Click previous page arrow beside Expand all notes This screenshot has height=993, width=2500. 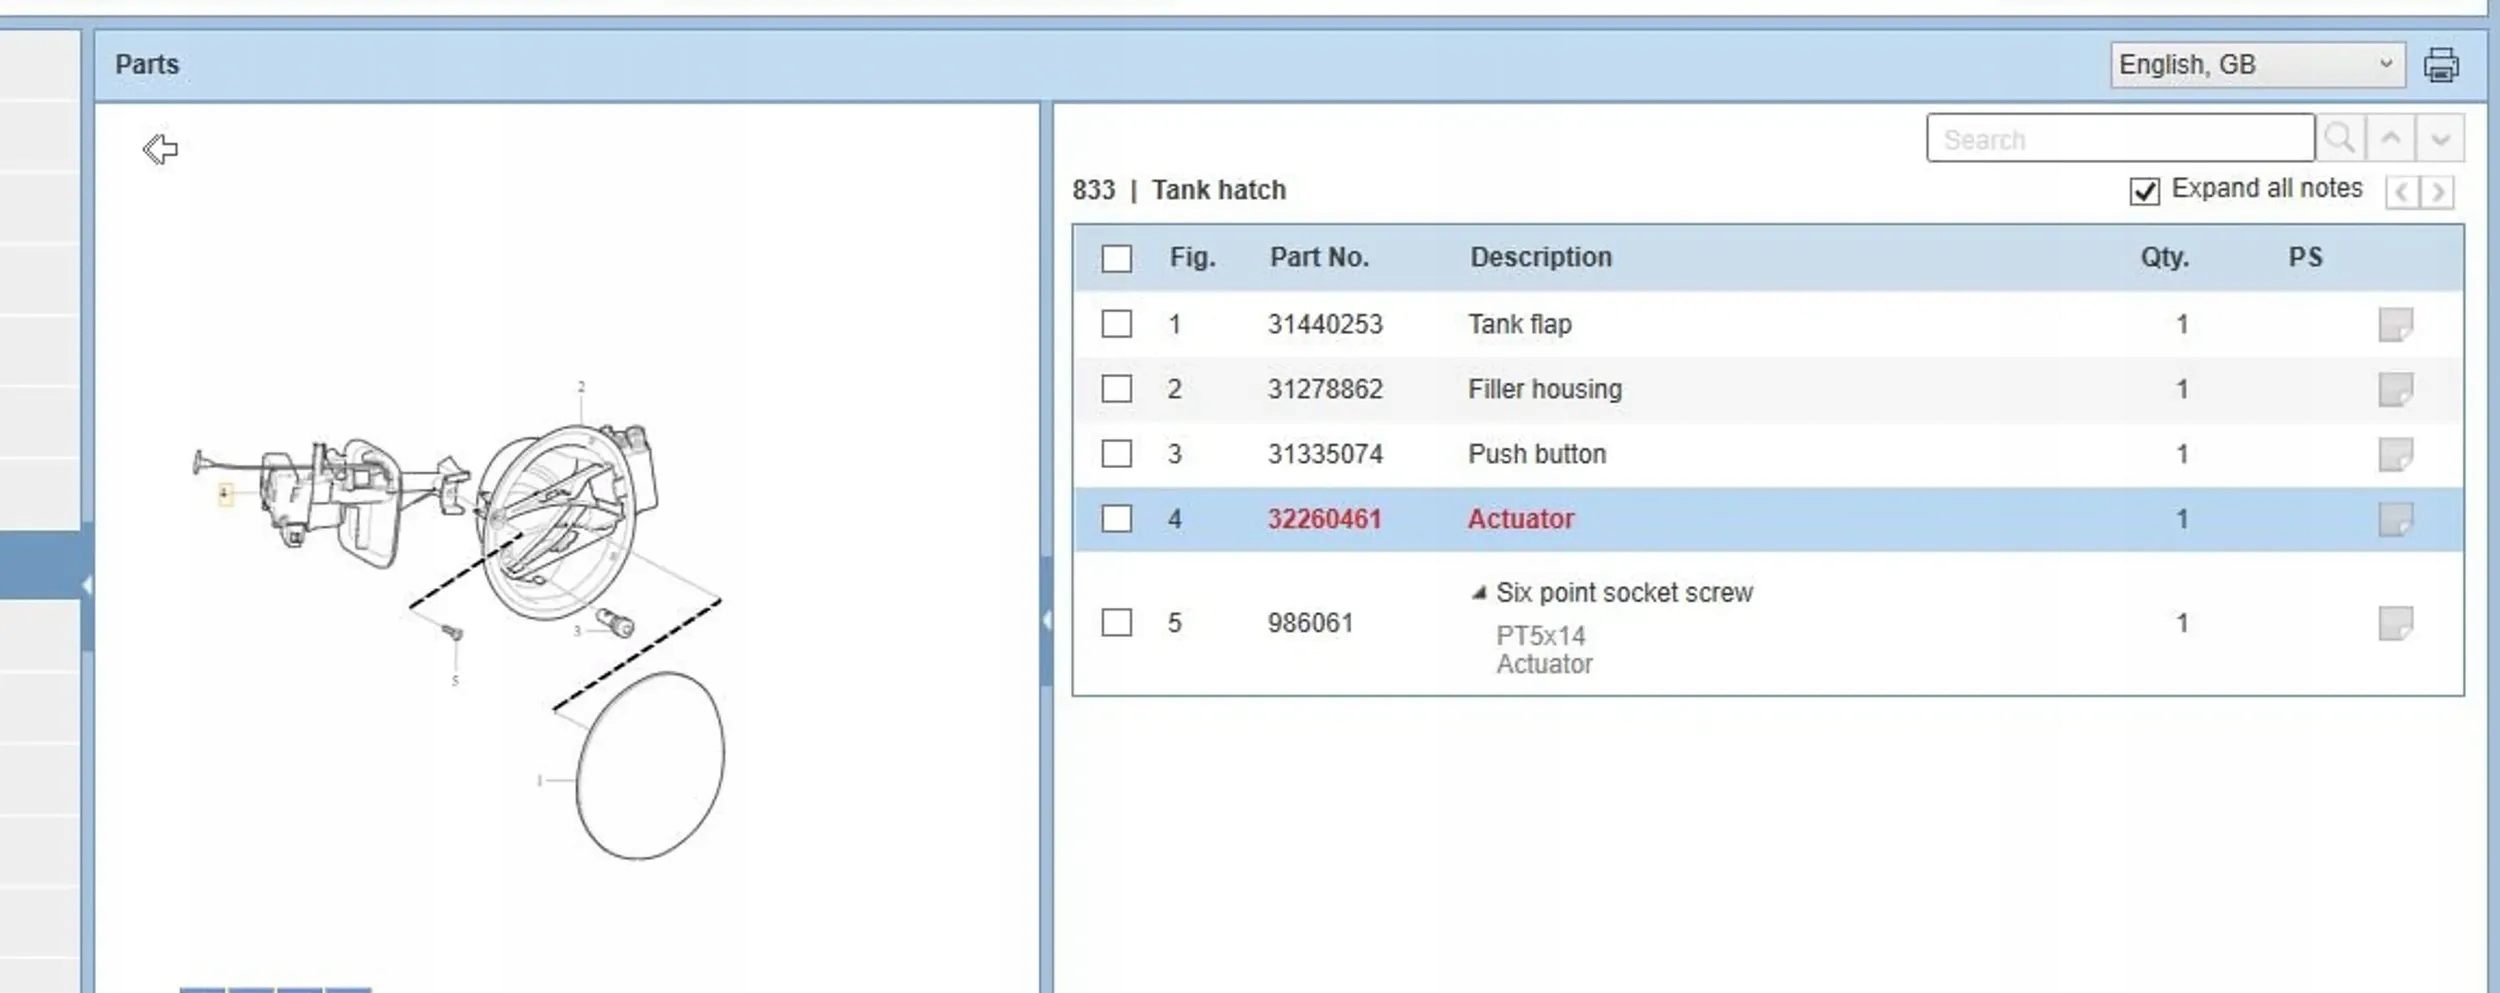point(2402,191)
